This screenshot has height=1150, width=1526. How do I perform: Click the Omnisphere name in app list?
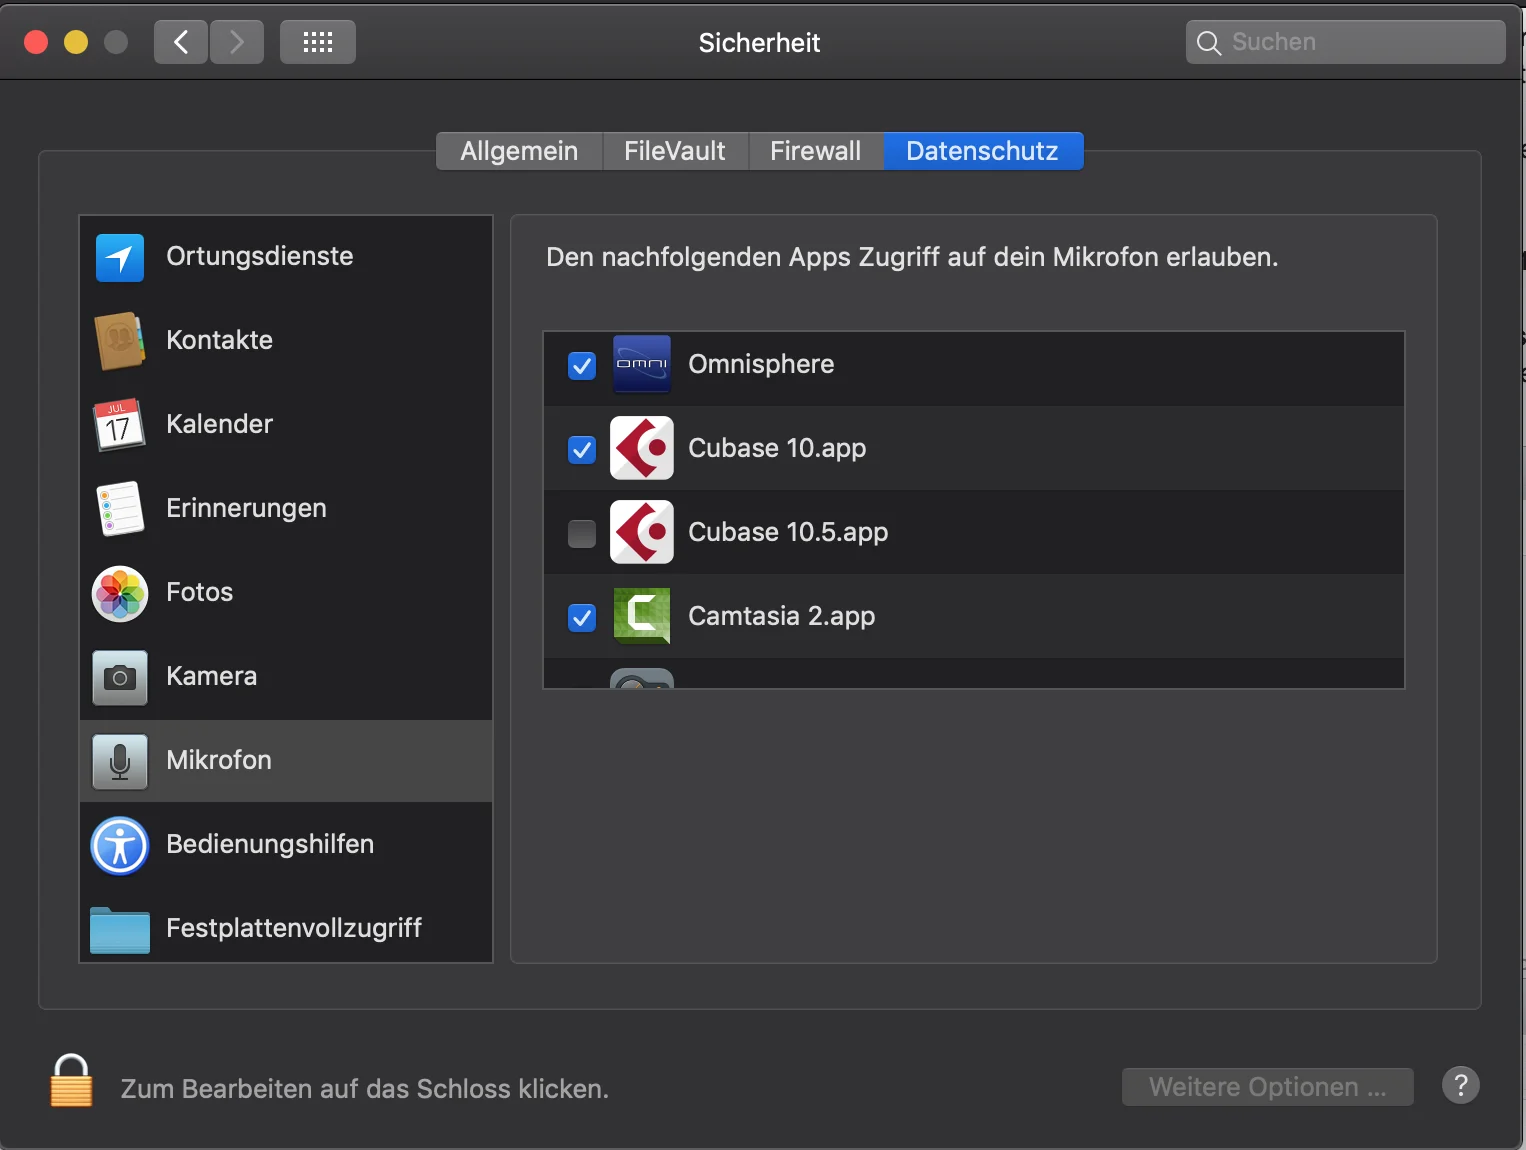pyautogui.click(x=761, y=364)
